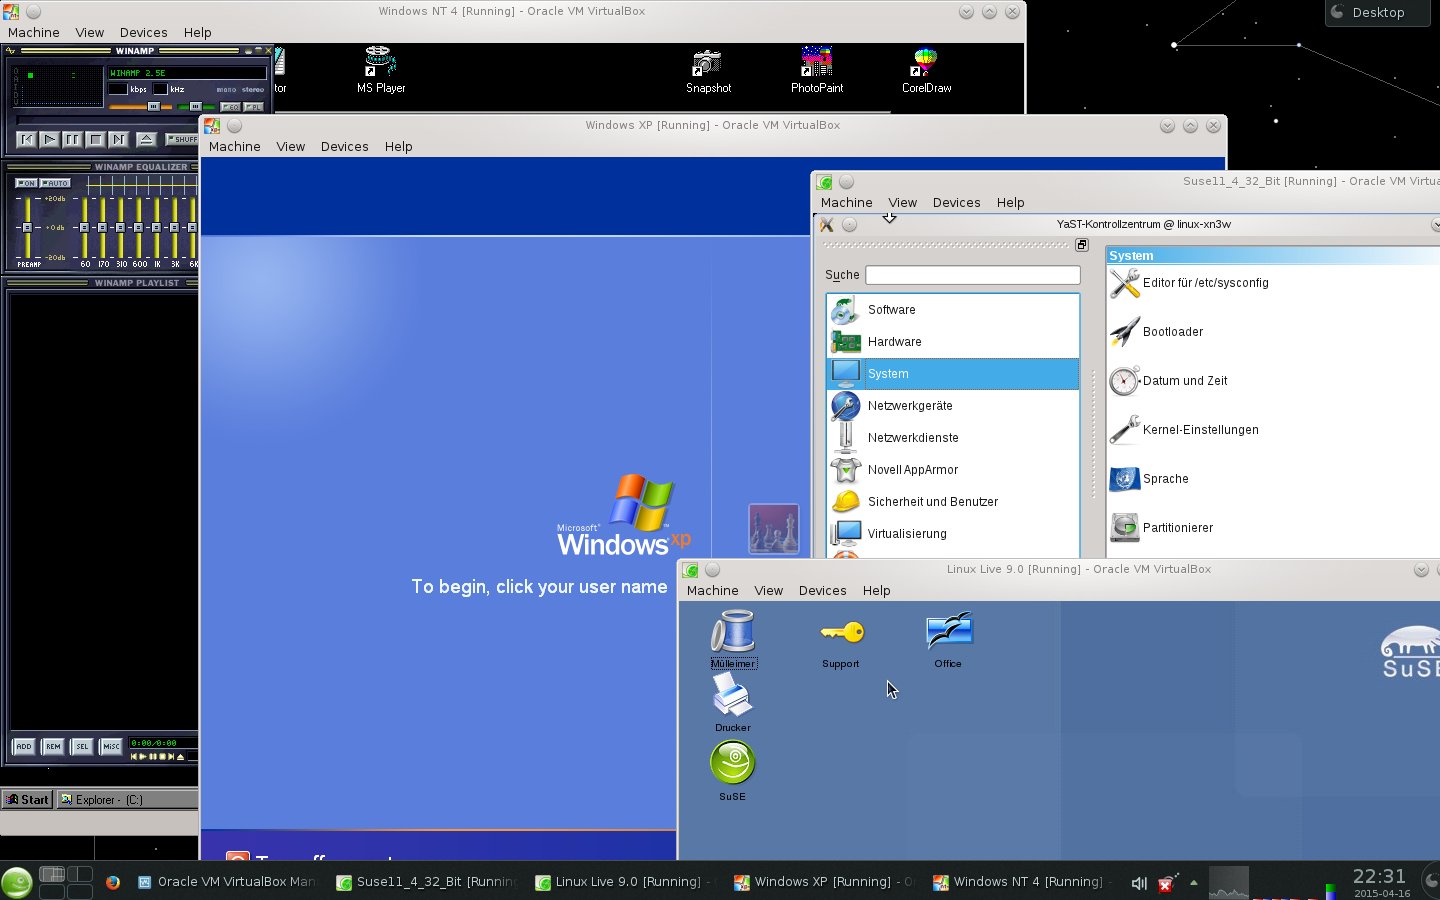Image resolution: width=1440 pixels, height=900 pixels.
Task: Open Machine menu in Linux Live 9.0 window
Action: 713,590
